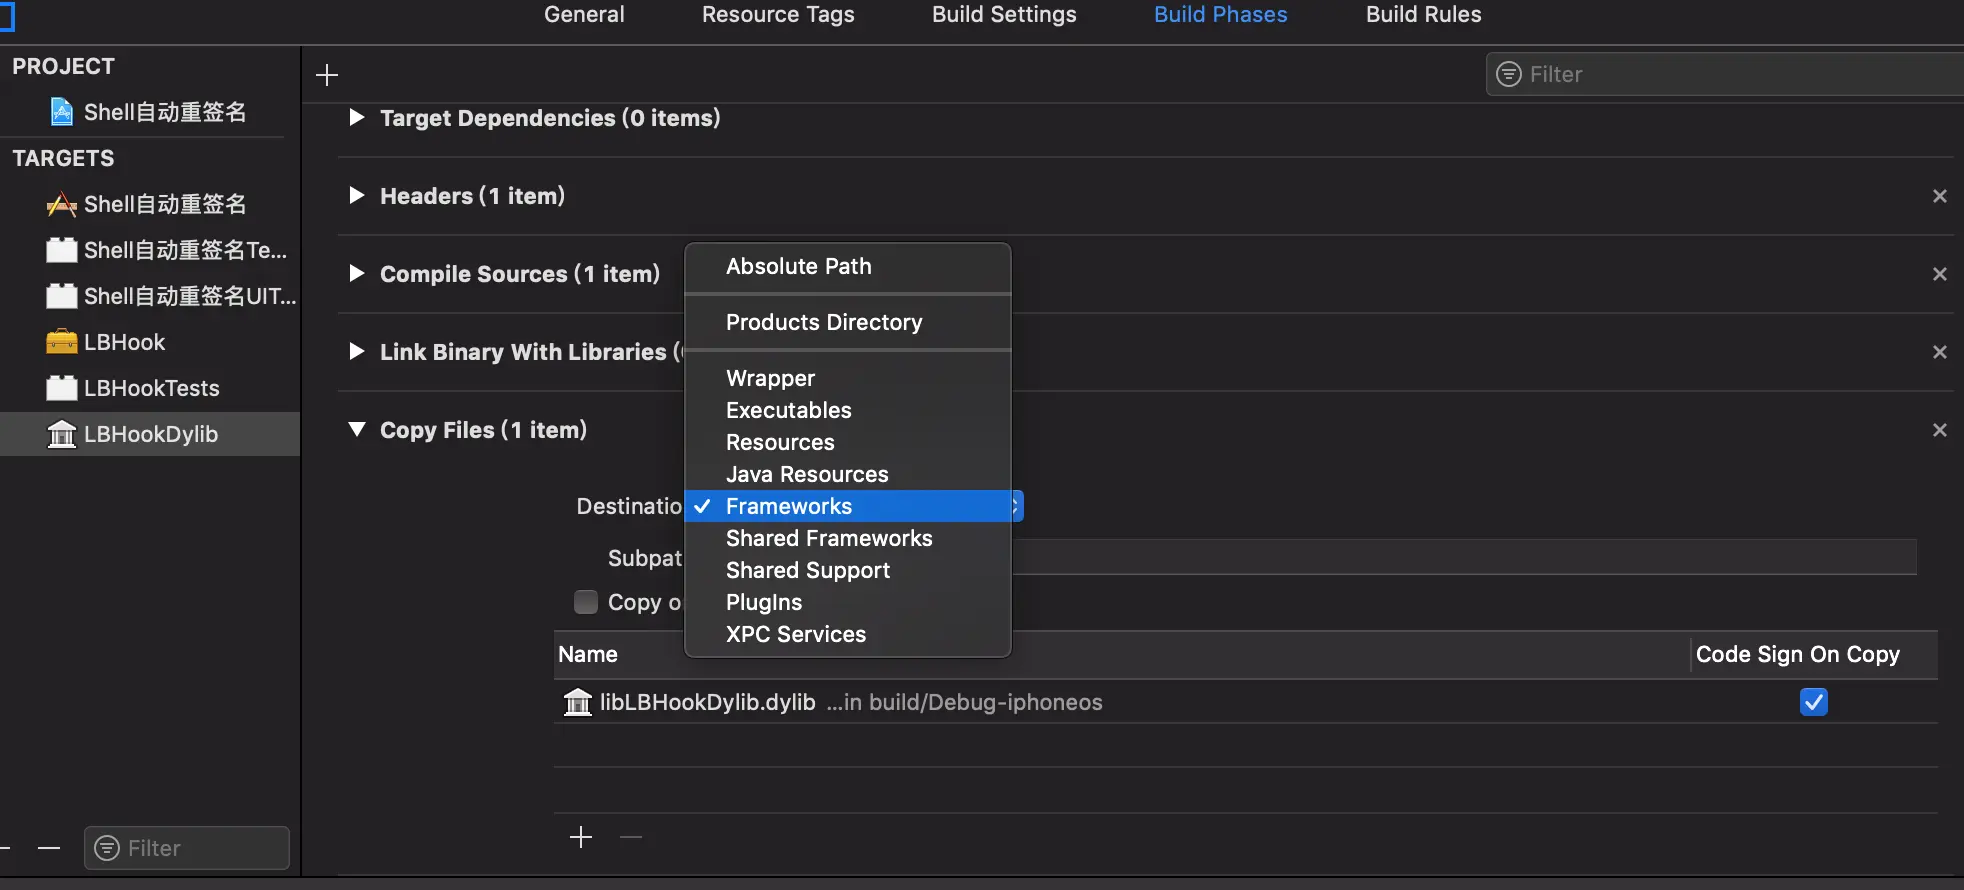Click the libLBHookDylib.dylib file icon
Screen dimensions: 1964x890
point(578,702)
